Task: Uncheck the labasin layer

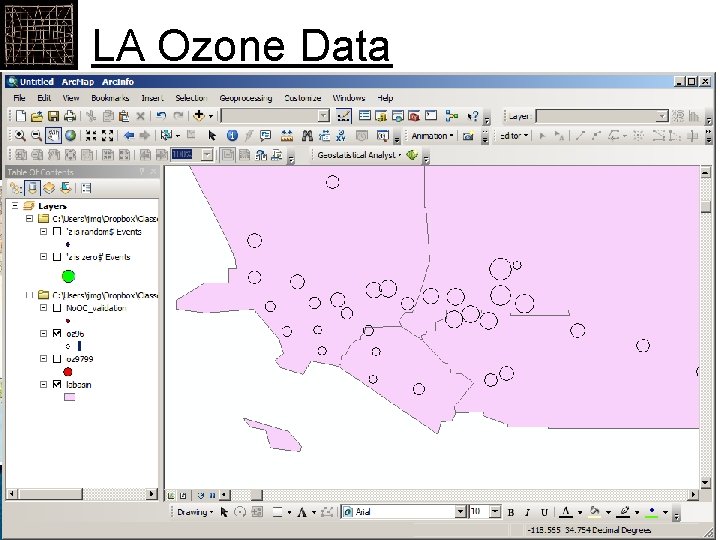Action: click(x=57, y=384)
